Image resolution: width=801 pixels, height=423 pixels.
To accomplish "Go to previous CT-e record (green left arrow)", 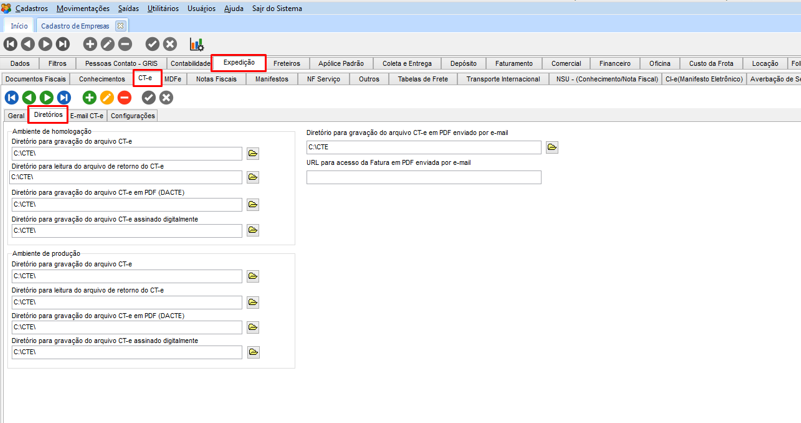I will pos(29,98).
